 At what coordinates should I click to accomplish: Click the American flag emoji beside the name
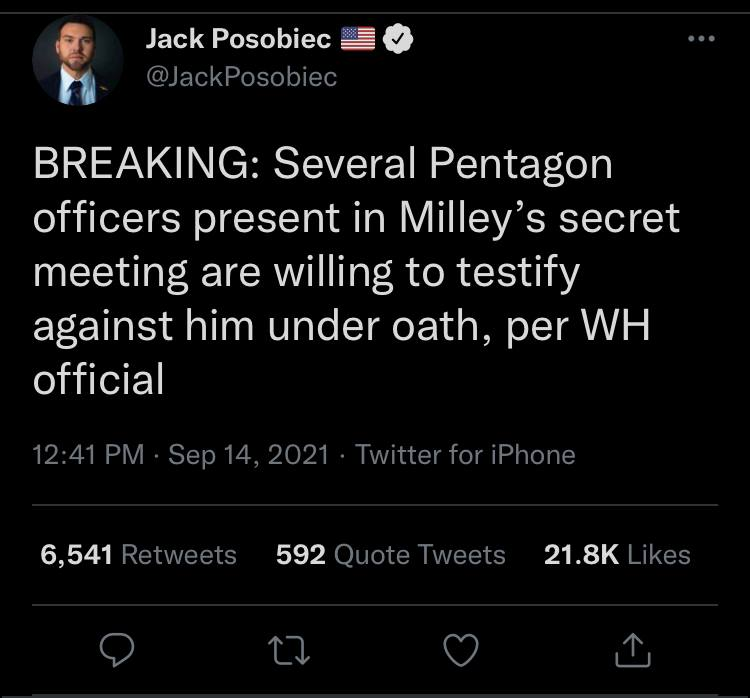(358, 40)
